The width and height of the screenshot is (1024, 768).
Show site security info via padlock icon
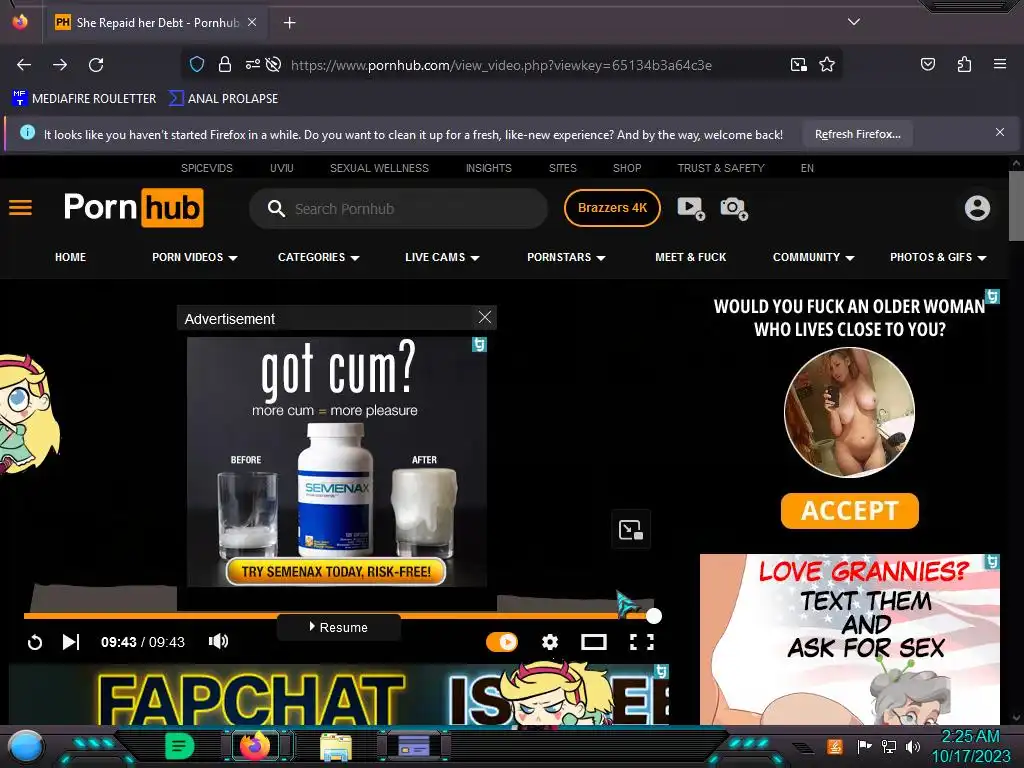(225, 65)
